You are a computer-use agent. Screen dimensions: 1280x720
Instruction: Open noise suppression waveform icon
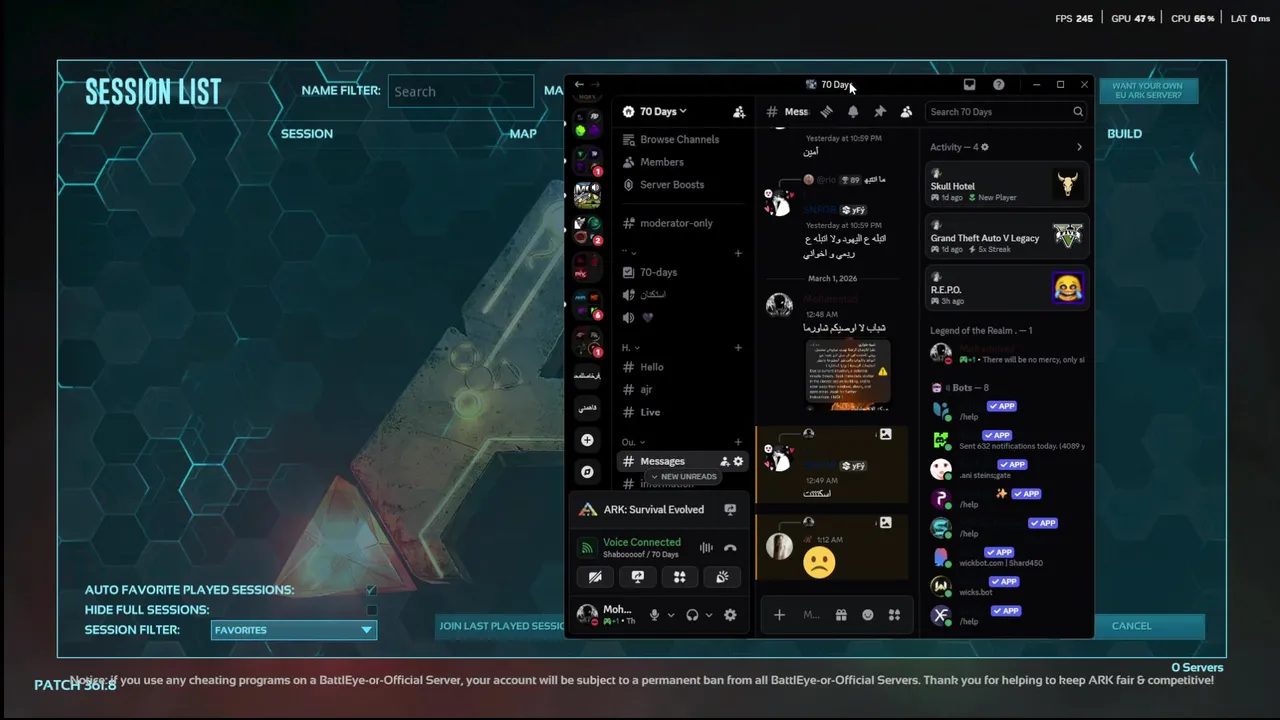pyautogui.click(x=706, y=547)
